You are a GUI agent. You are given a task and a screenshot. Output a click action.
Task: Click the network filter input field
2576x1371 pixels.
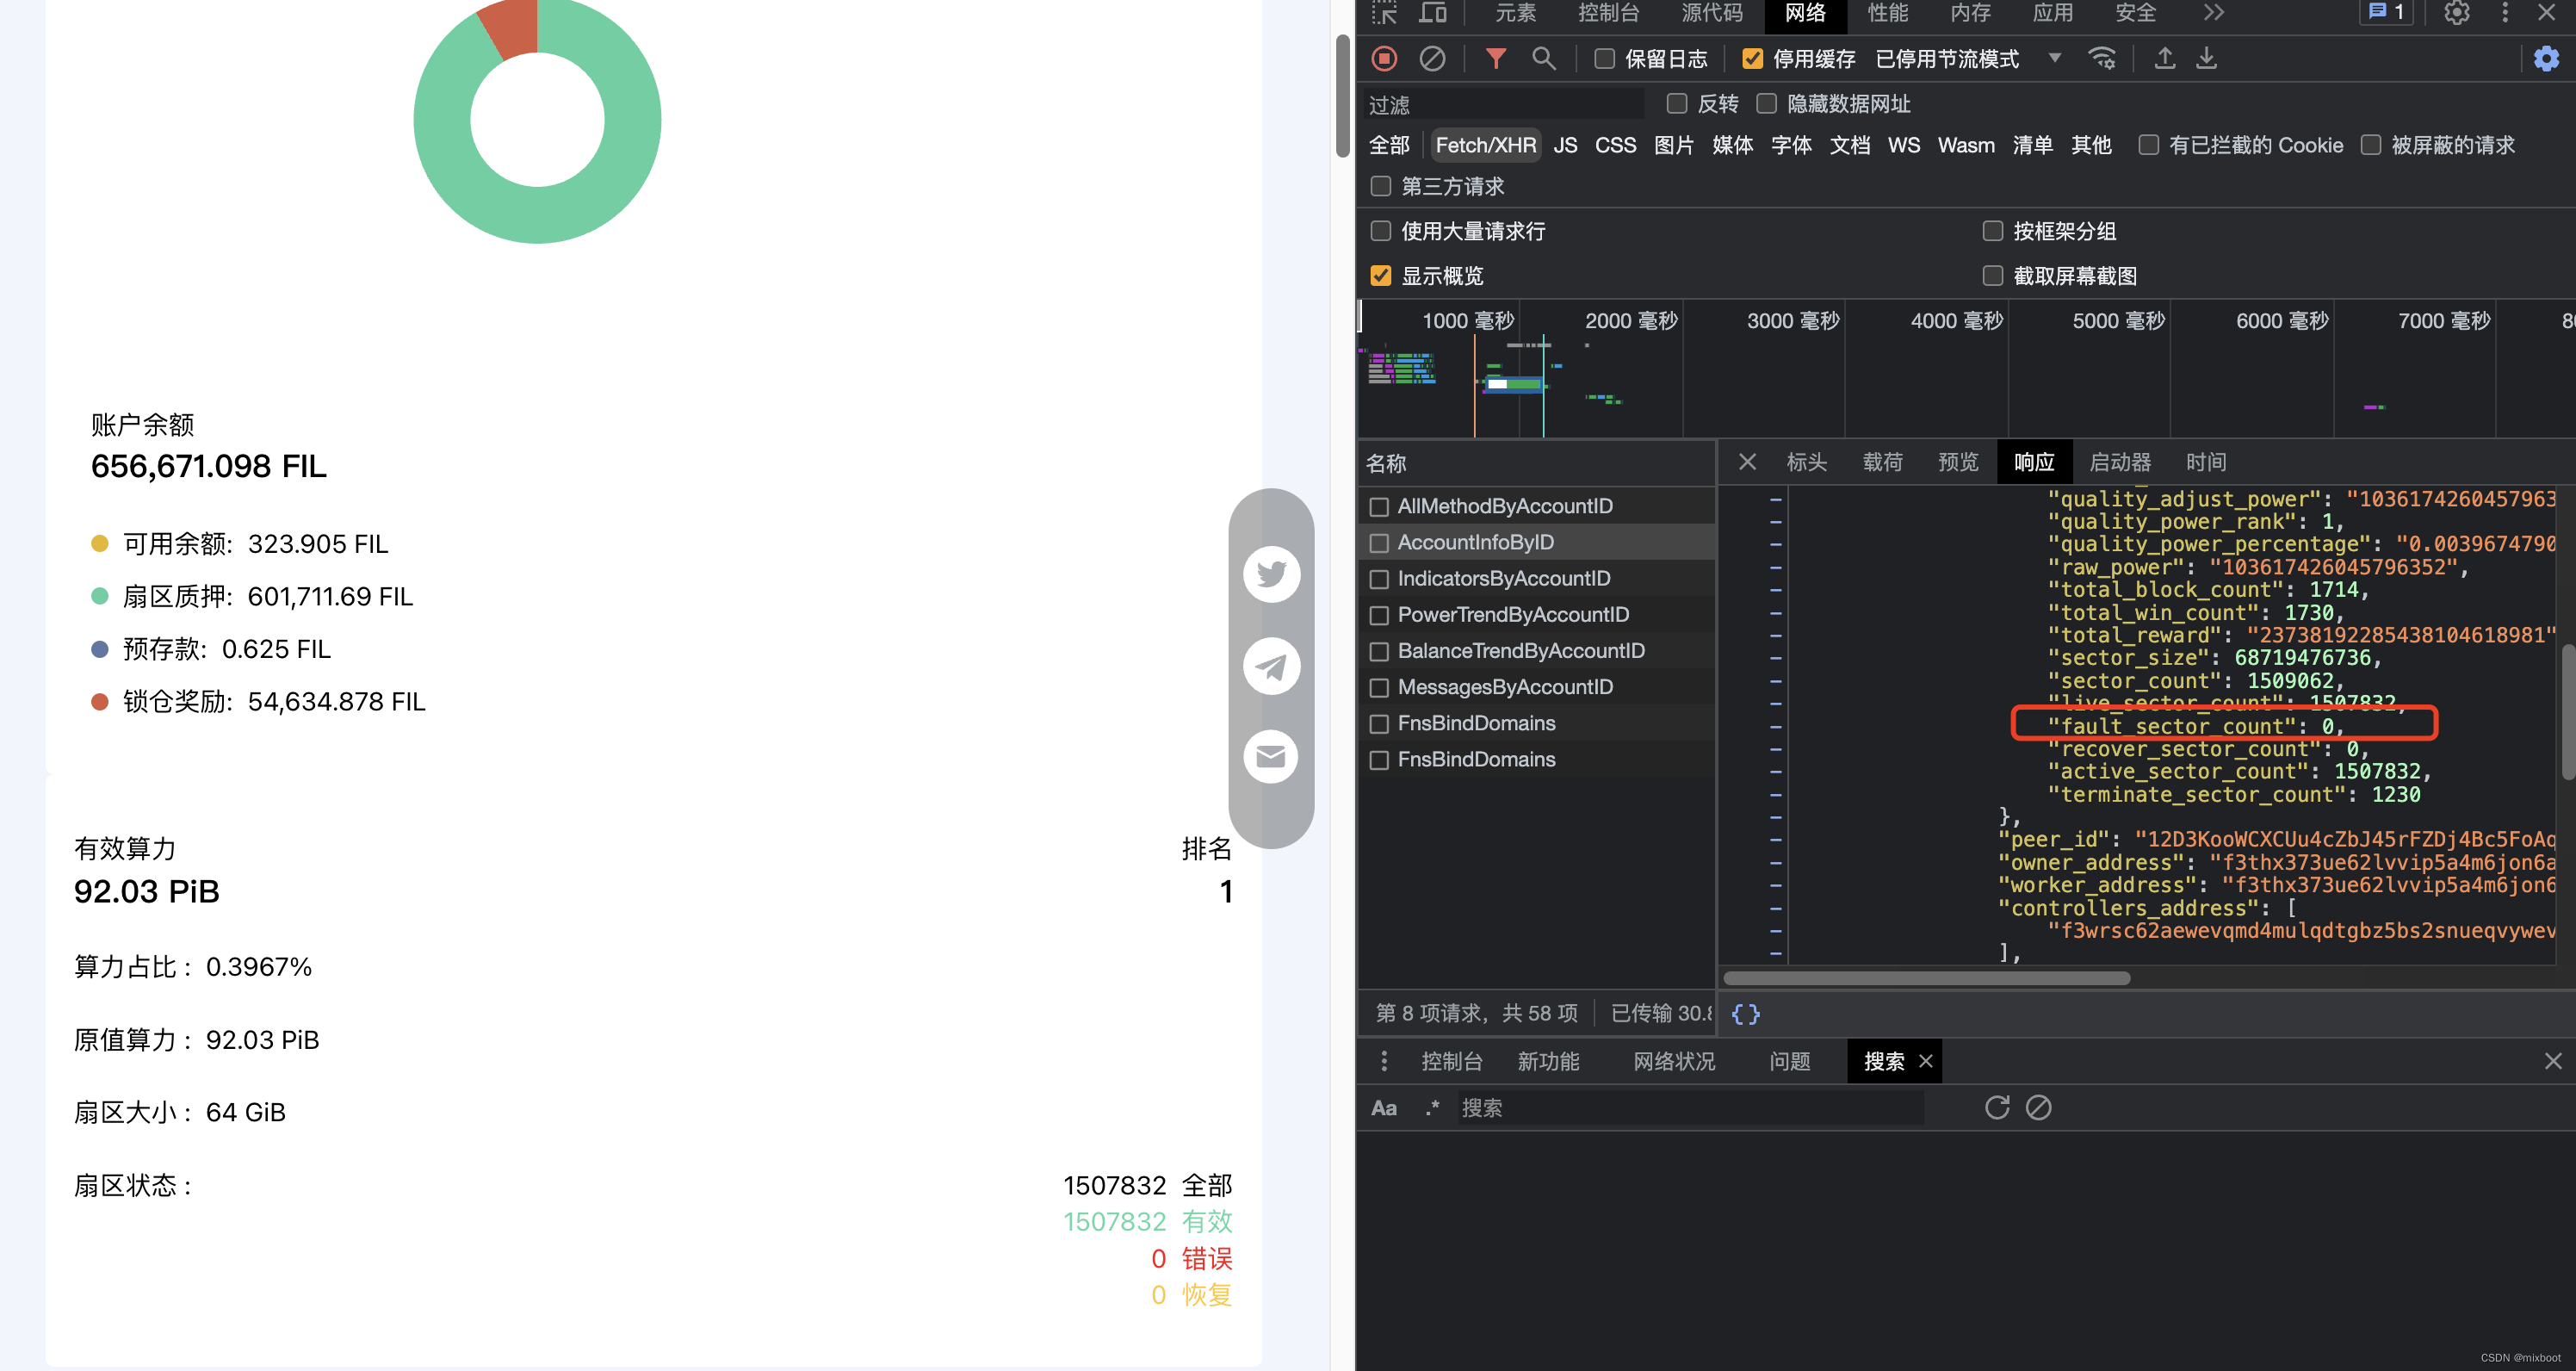point(1504,104)
